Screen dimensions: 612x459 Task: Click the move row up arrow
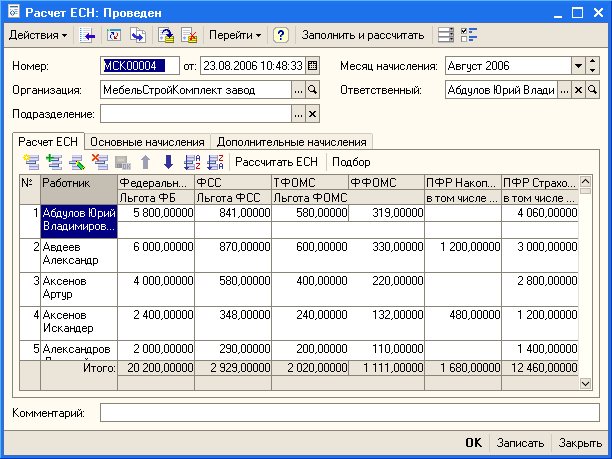[146, 162]
